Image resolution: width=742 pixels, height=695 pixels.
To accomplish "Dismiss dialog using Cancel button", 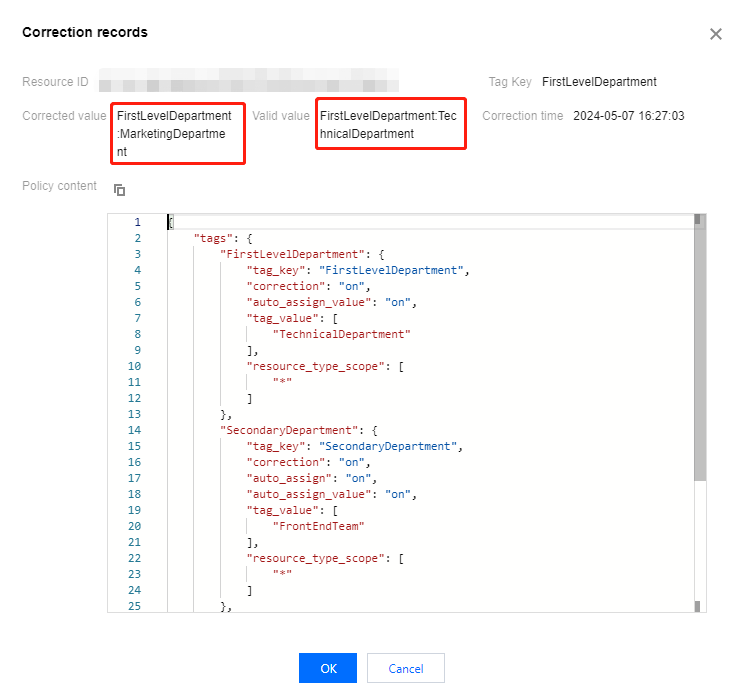I will coord(406,668).
